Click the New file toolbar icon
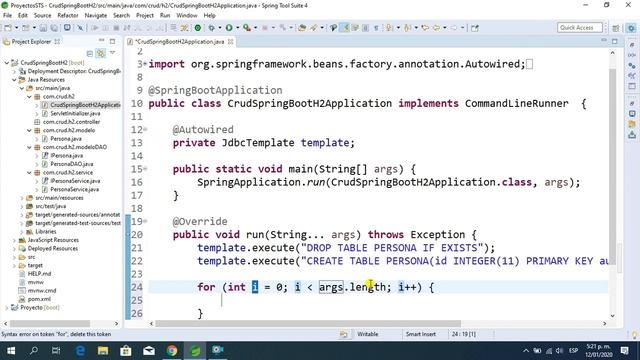 (x=8, y=28)
